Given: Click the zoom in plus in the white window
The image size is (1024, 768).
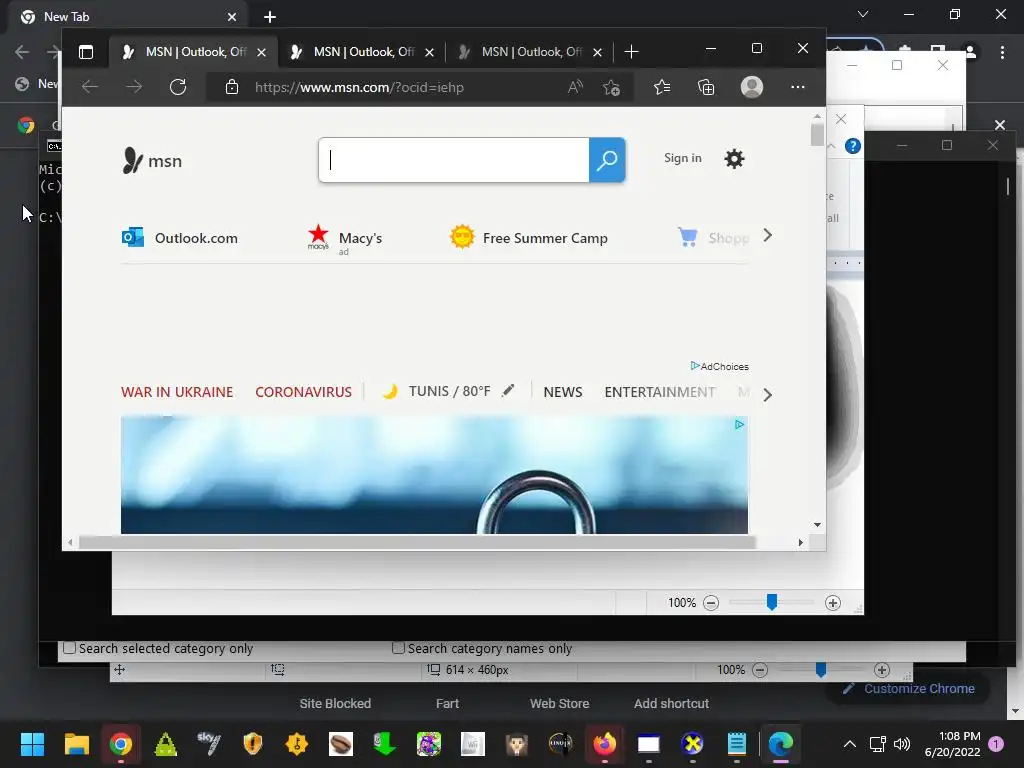Looking at the screenshot, I should [x=833, y=603].
